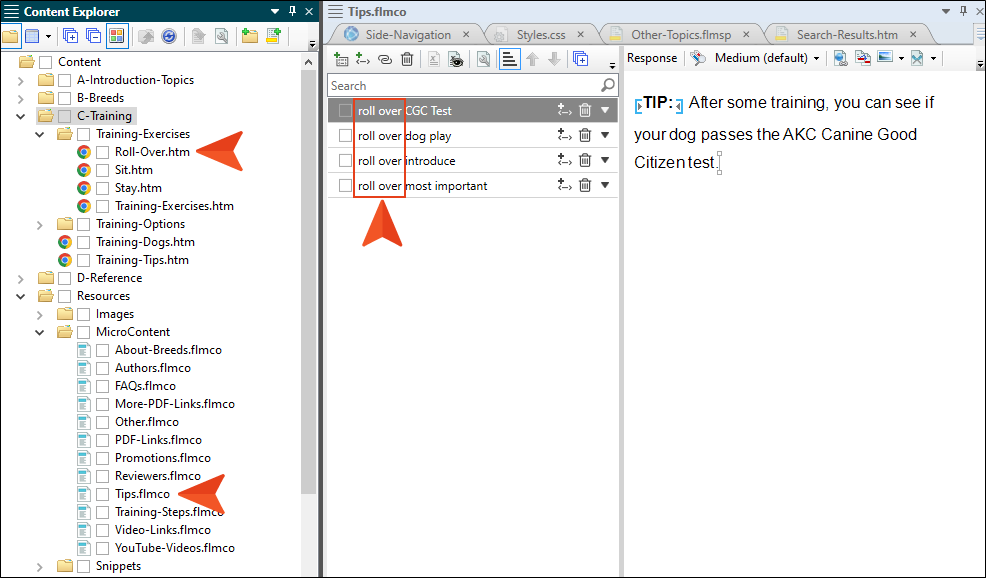Collapse the Training-Exercises folder
Viewport: 986px width, 578px height.
click(x=40, y=134)
